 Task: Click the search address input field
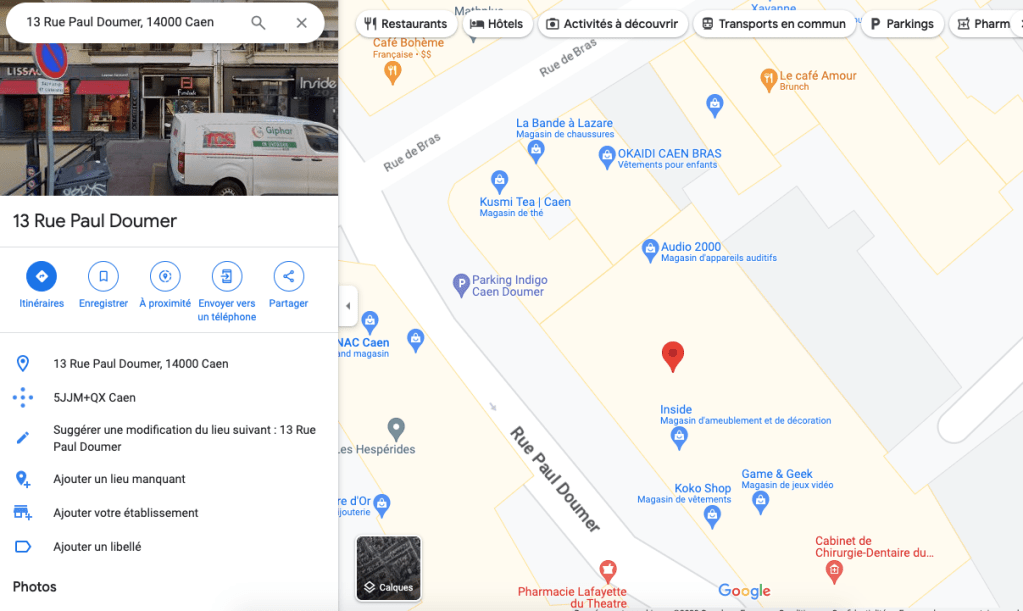point(130,22)
